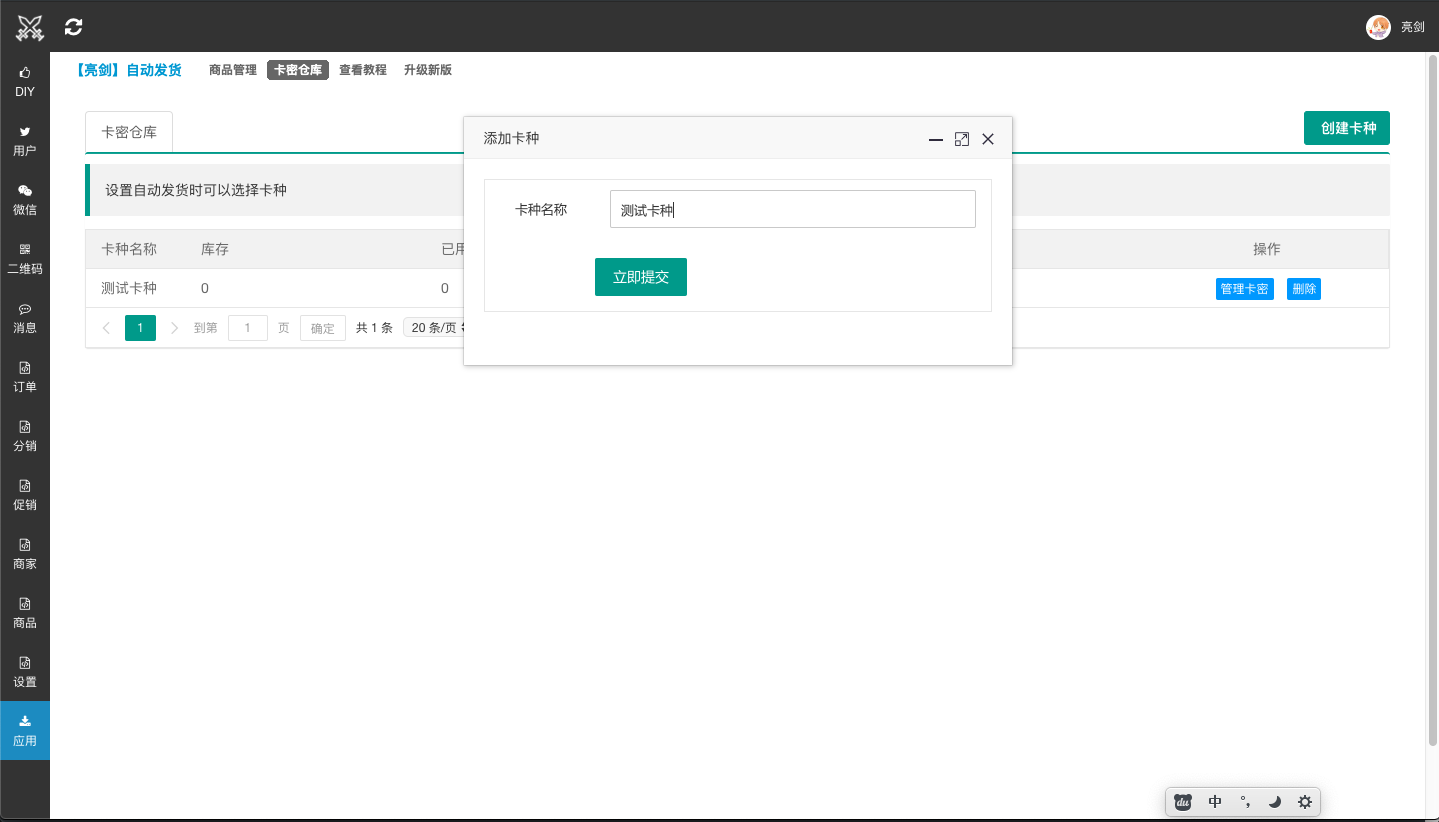
Task: Select page 1 in pagination
Action: click(140, 328)
